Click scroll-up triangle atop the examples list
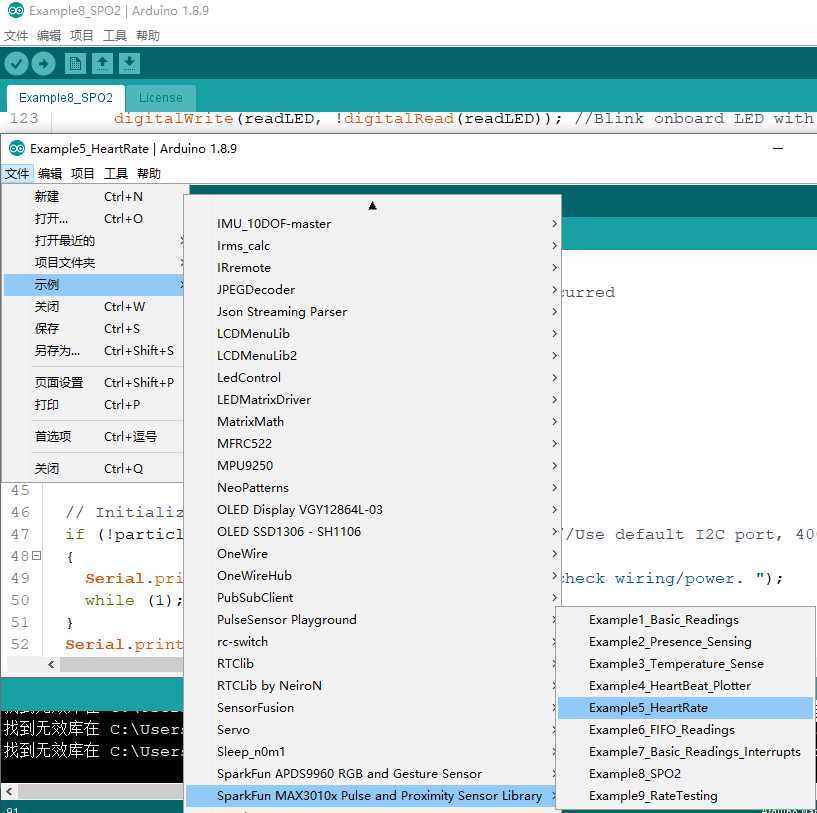The width and height of the screenshot is (817, 813). (x=372, y=206)
